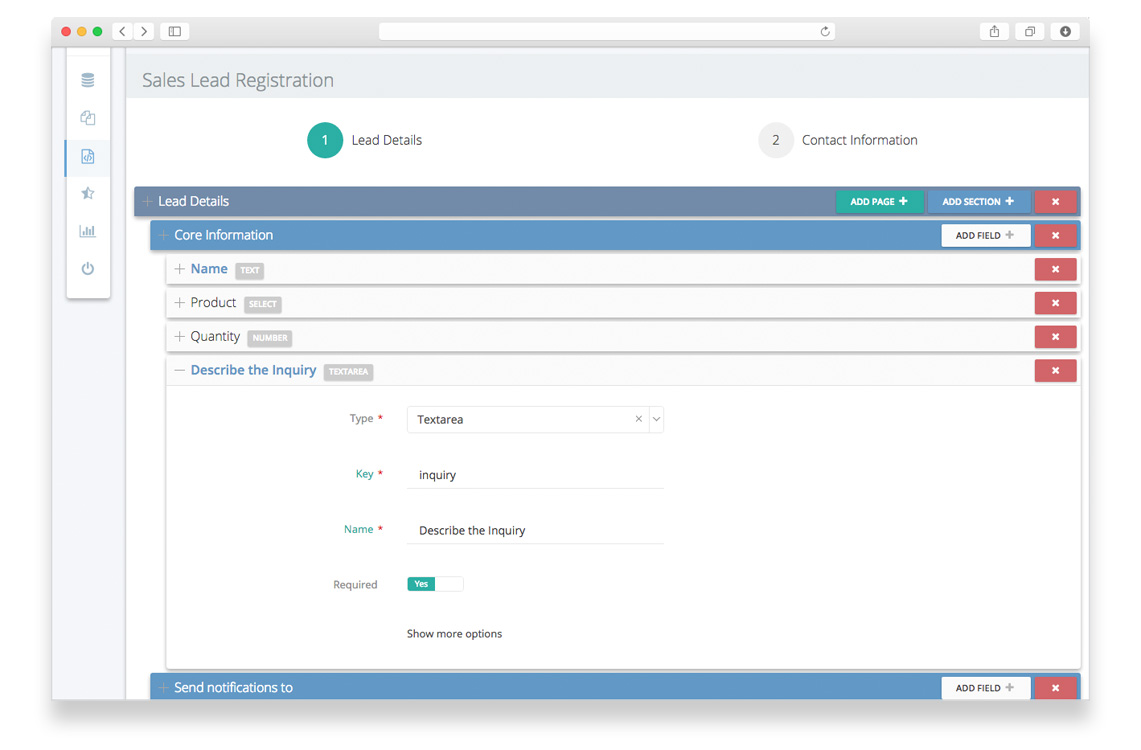This screenshot has width=1141, height=750.
Task: Click the Add Page button
Action: pyautogui.click(x=879, y=202)
